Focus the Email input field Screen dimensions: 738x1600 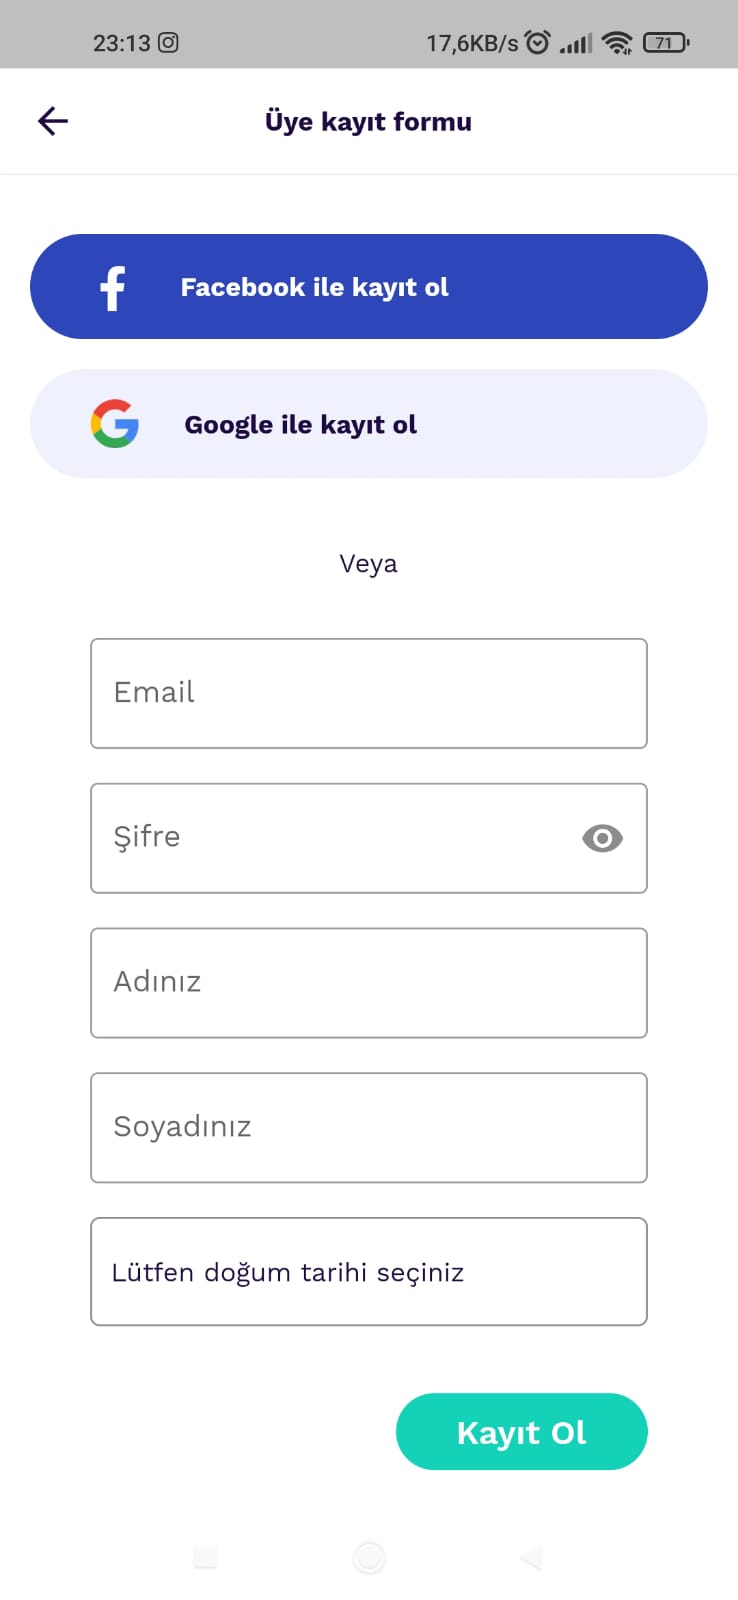tap(368, 693)
